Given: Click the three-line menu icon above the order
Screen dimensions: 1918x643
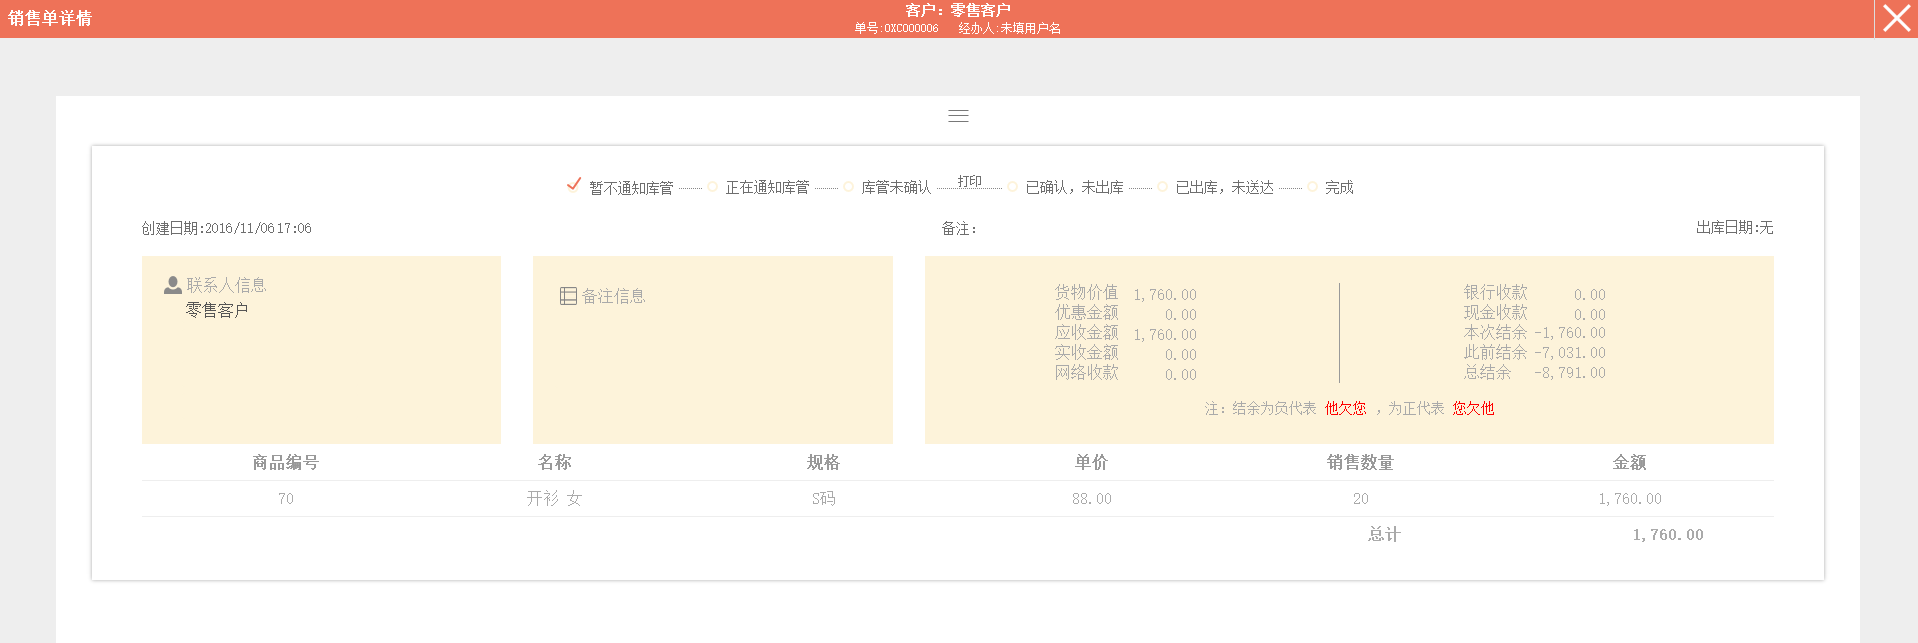Looking at the screenshot, I should point(958,116).
